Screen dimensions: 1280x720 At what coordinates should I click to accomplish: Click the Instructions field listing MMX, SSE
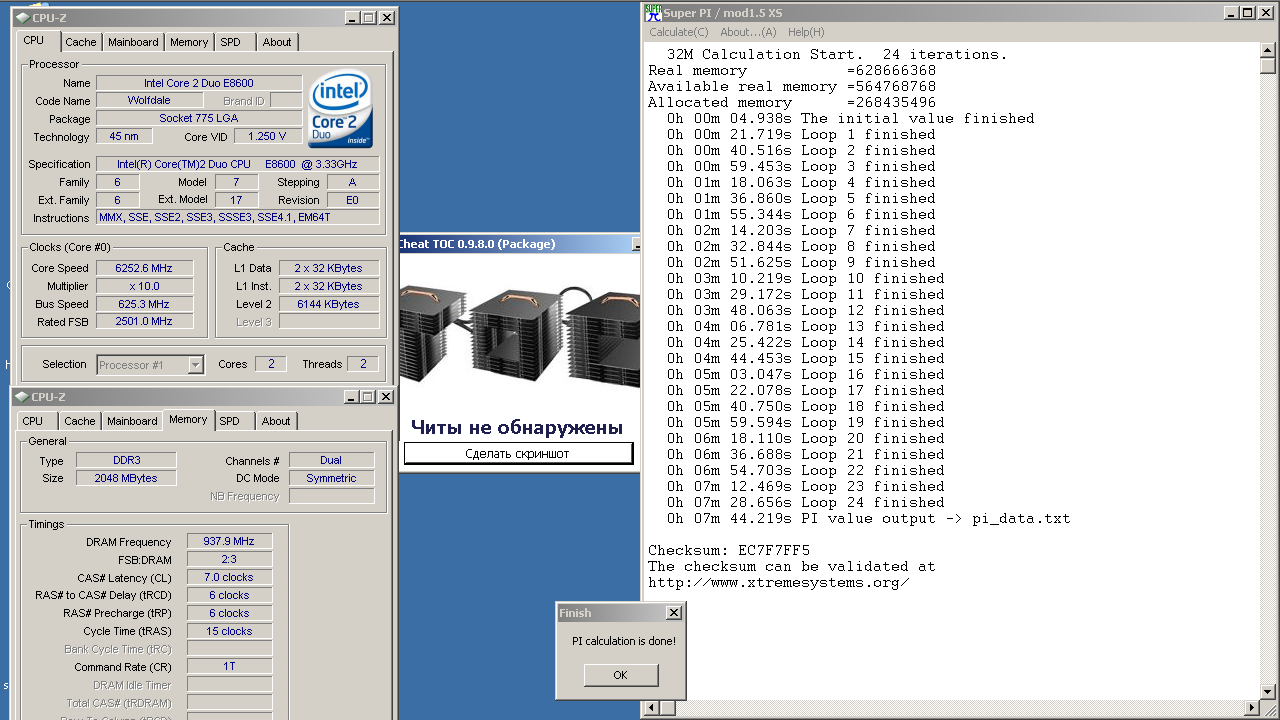point(238,218)
